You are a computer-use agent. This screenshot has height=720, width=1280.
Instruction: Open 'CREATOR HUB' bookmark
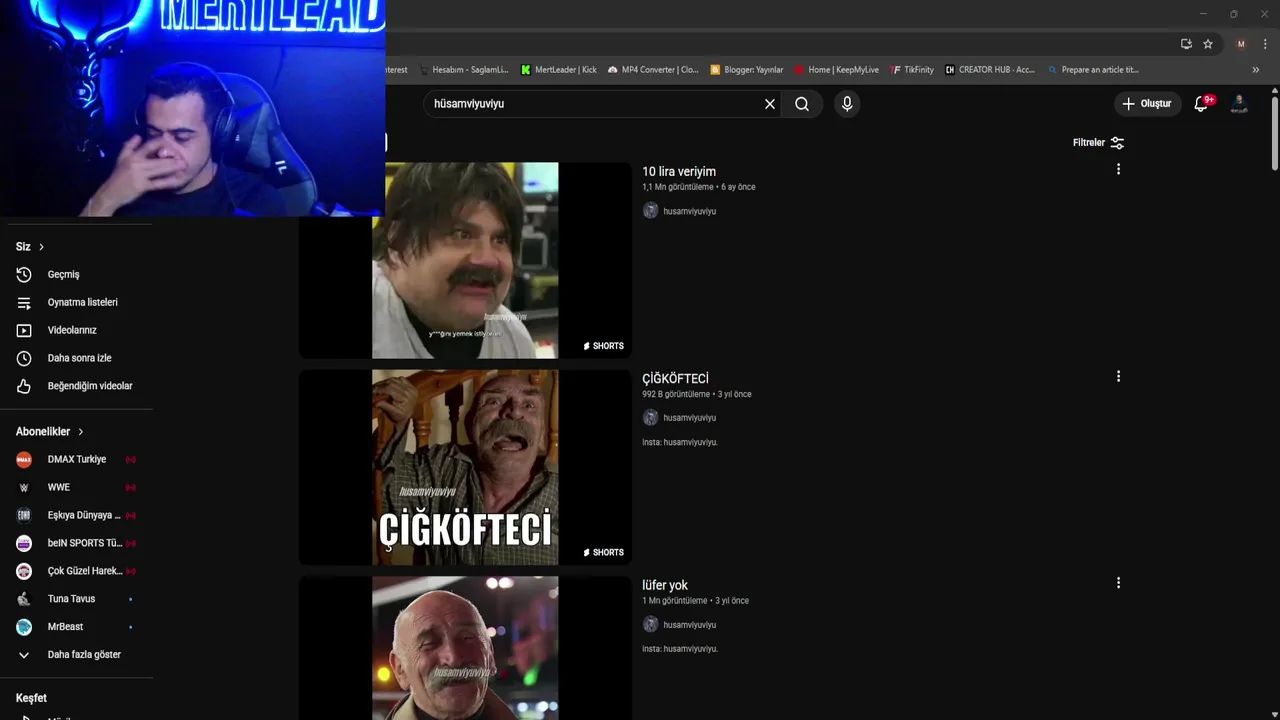[990, 70]
